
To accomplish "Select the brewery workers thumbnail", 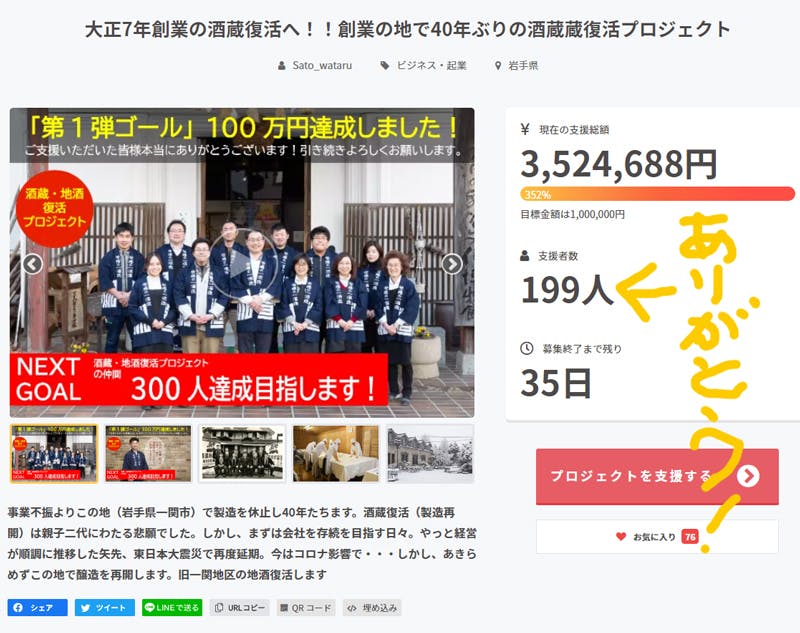I will click(336, 453).
